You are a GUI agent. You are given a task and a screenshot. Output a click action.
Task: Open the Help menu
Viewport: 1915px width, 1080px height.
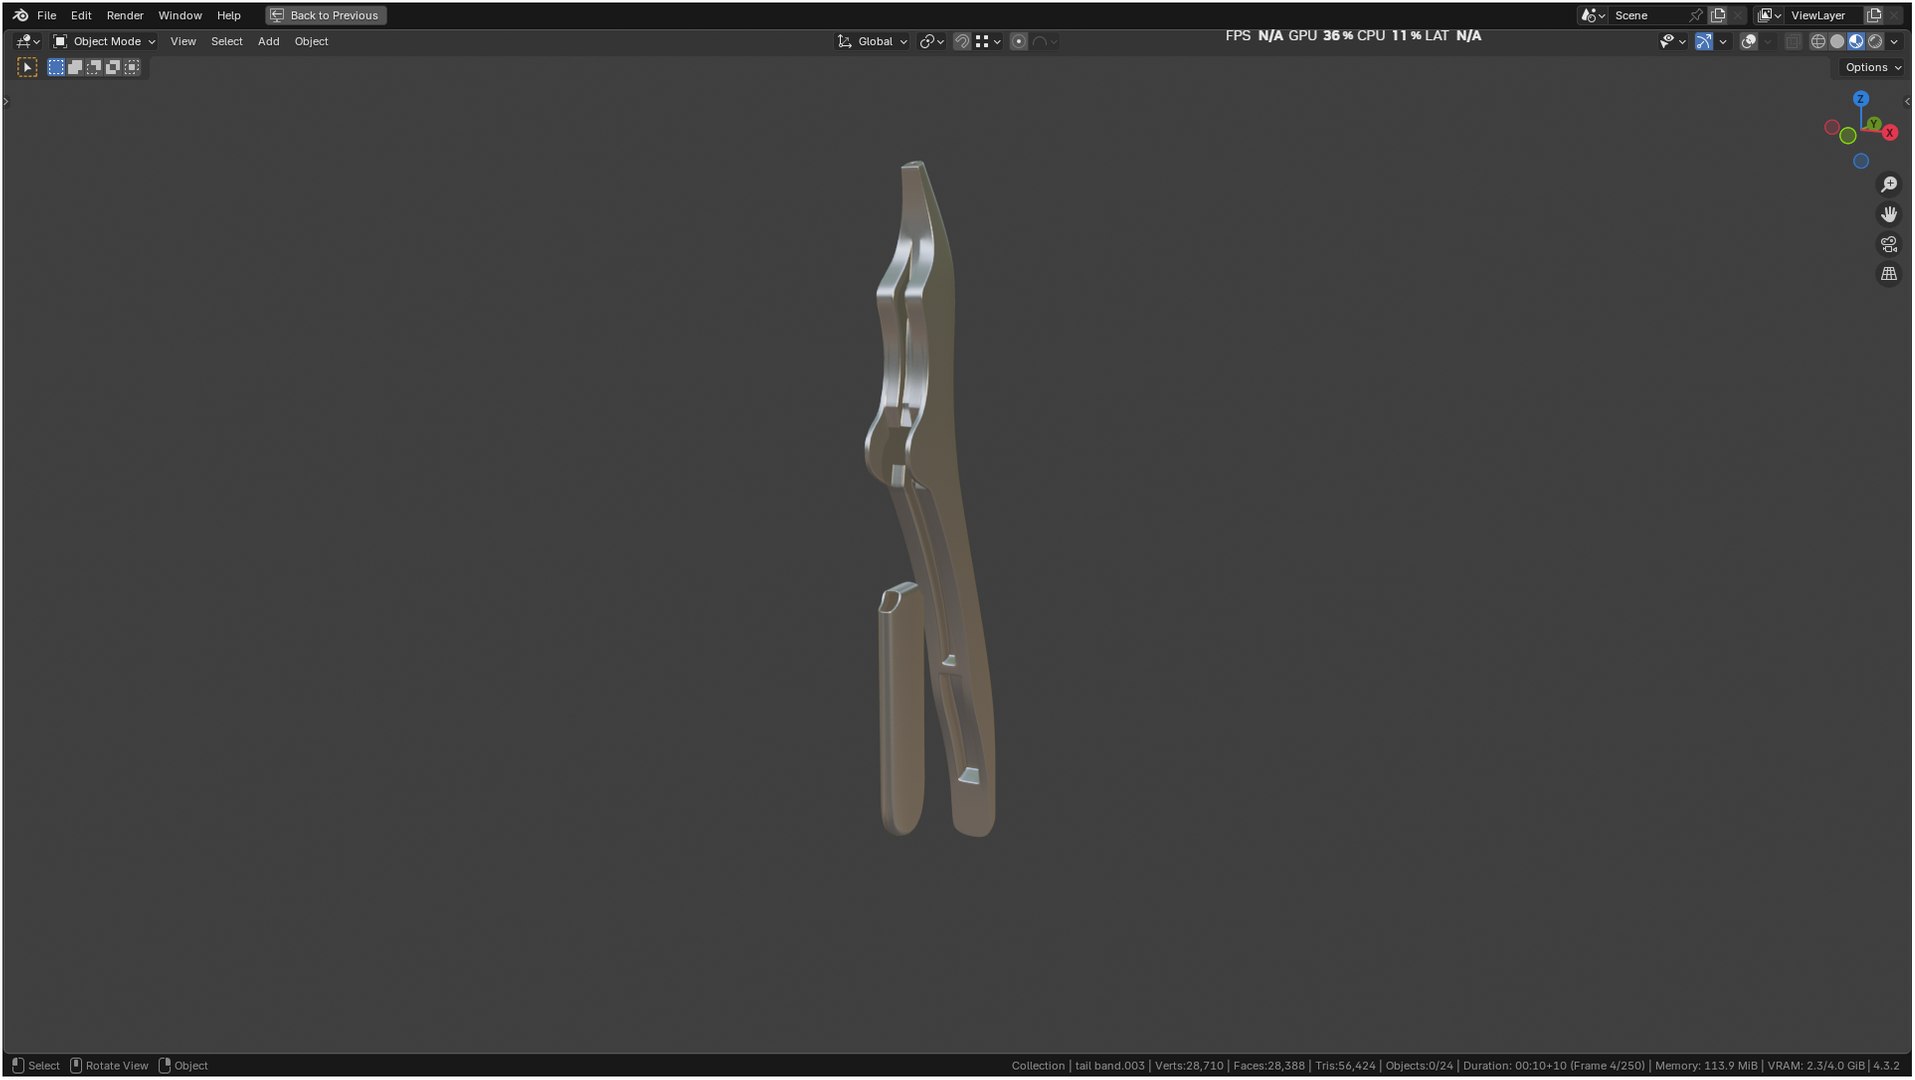point(229,15)
